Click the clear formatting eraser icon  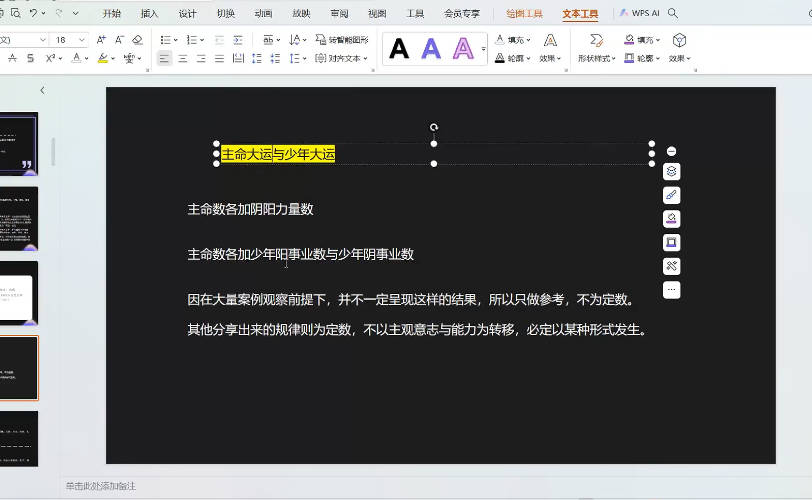pyautogui.click(x=137, y=40)
